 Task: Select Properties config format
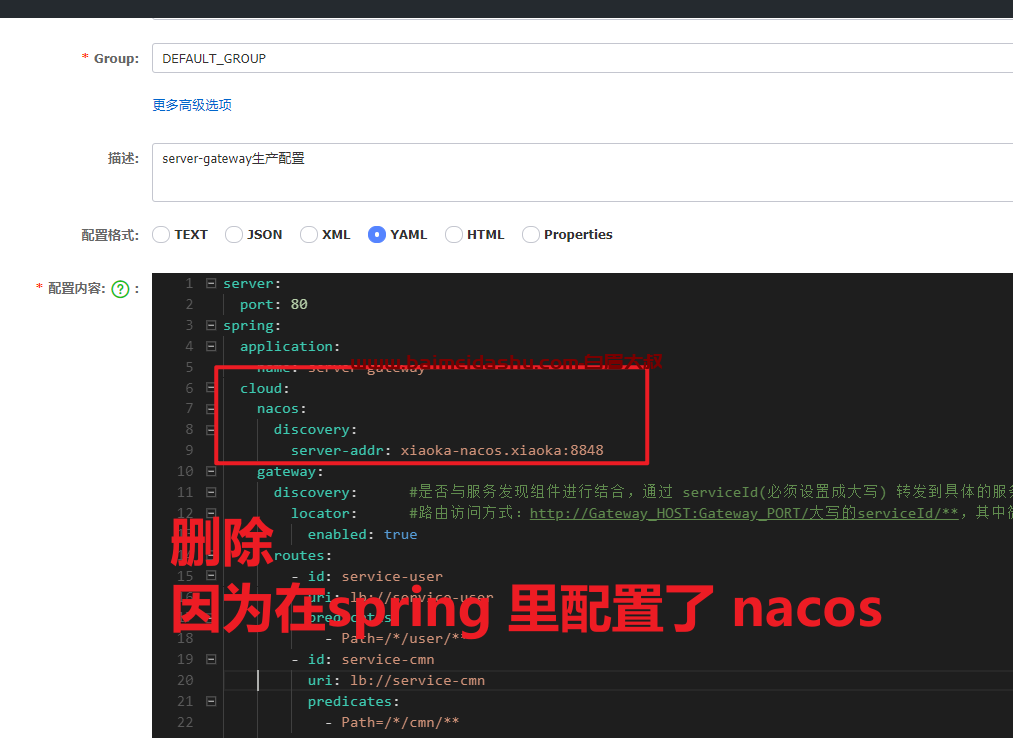(531, 235)
